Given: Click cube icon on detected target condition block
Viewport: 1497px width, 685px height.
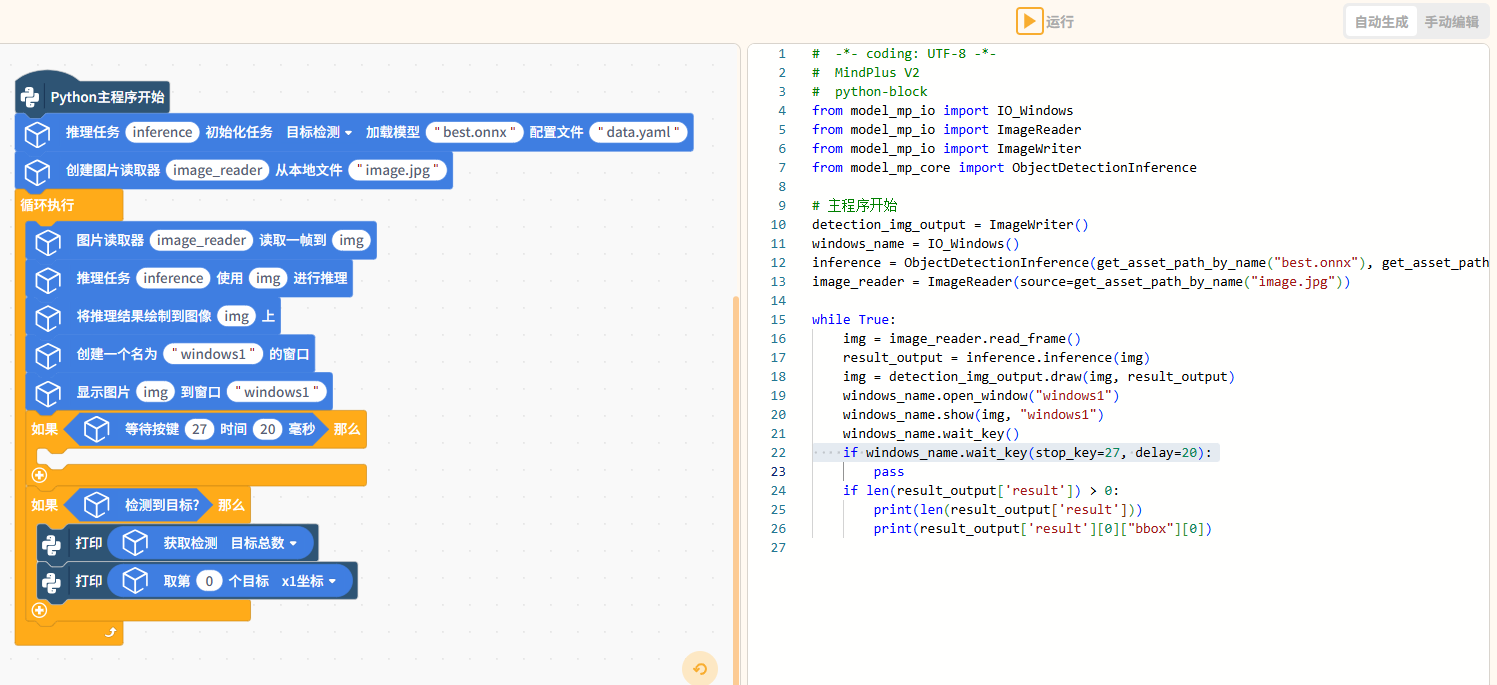Looking at the screenshot, I should click(x=96, y=505).
